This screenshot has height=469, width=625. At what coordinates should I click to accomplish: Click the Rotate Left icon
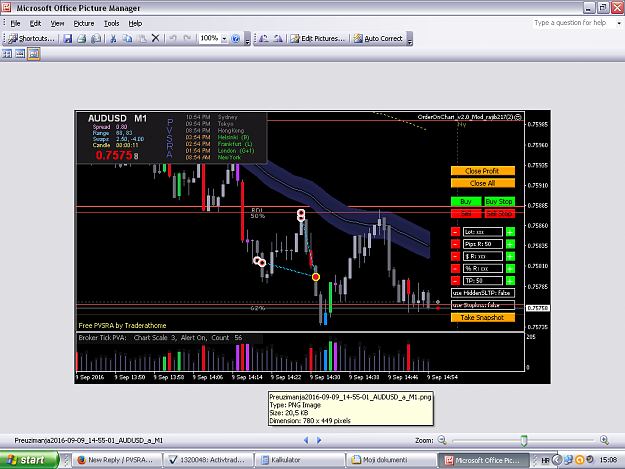[263, 38]
